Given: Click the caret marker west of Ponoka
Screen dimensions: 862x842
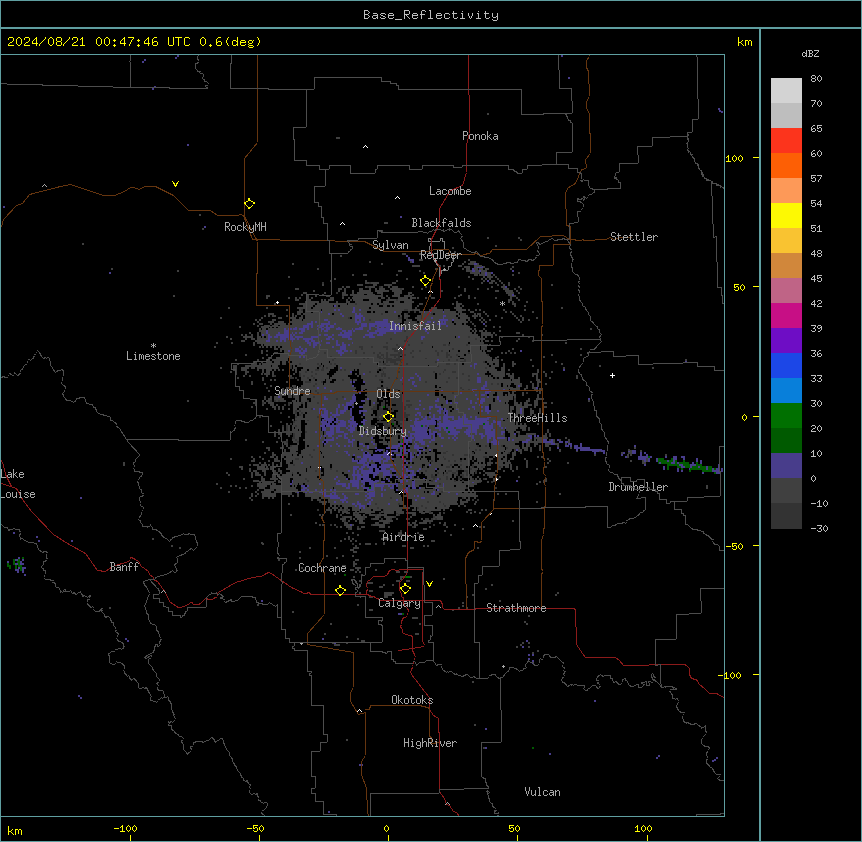Looking at the screenshot, I should click(x=366, y=147).
